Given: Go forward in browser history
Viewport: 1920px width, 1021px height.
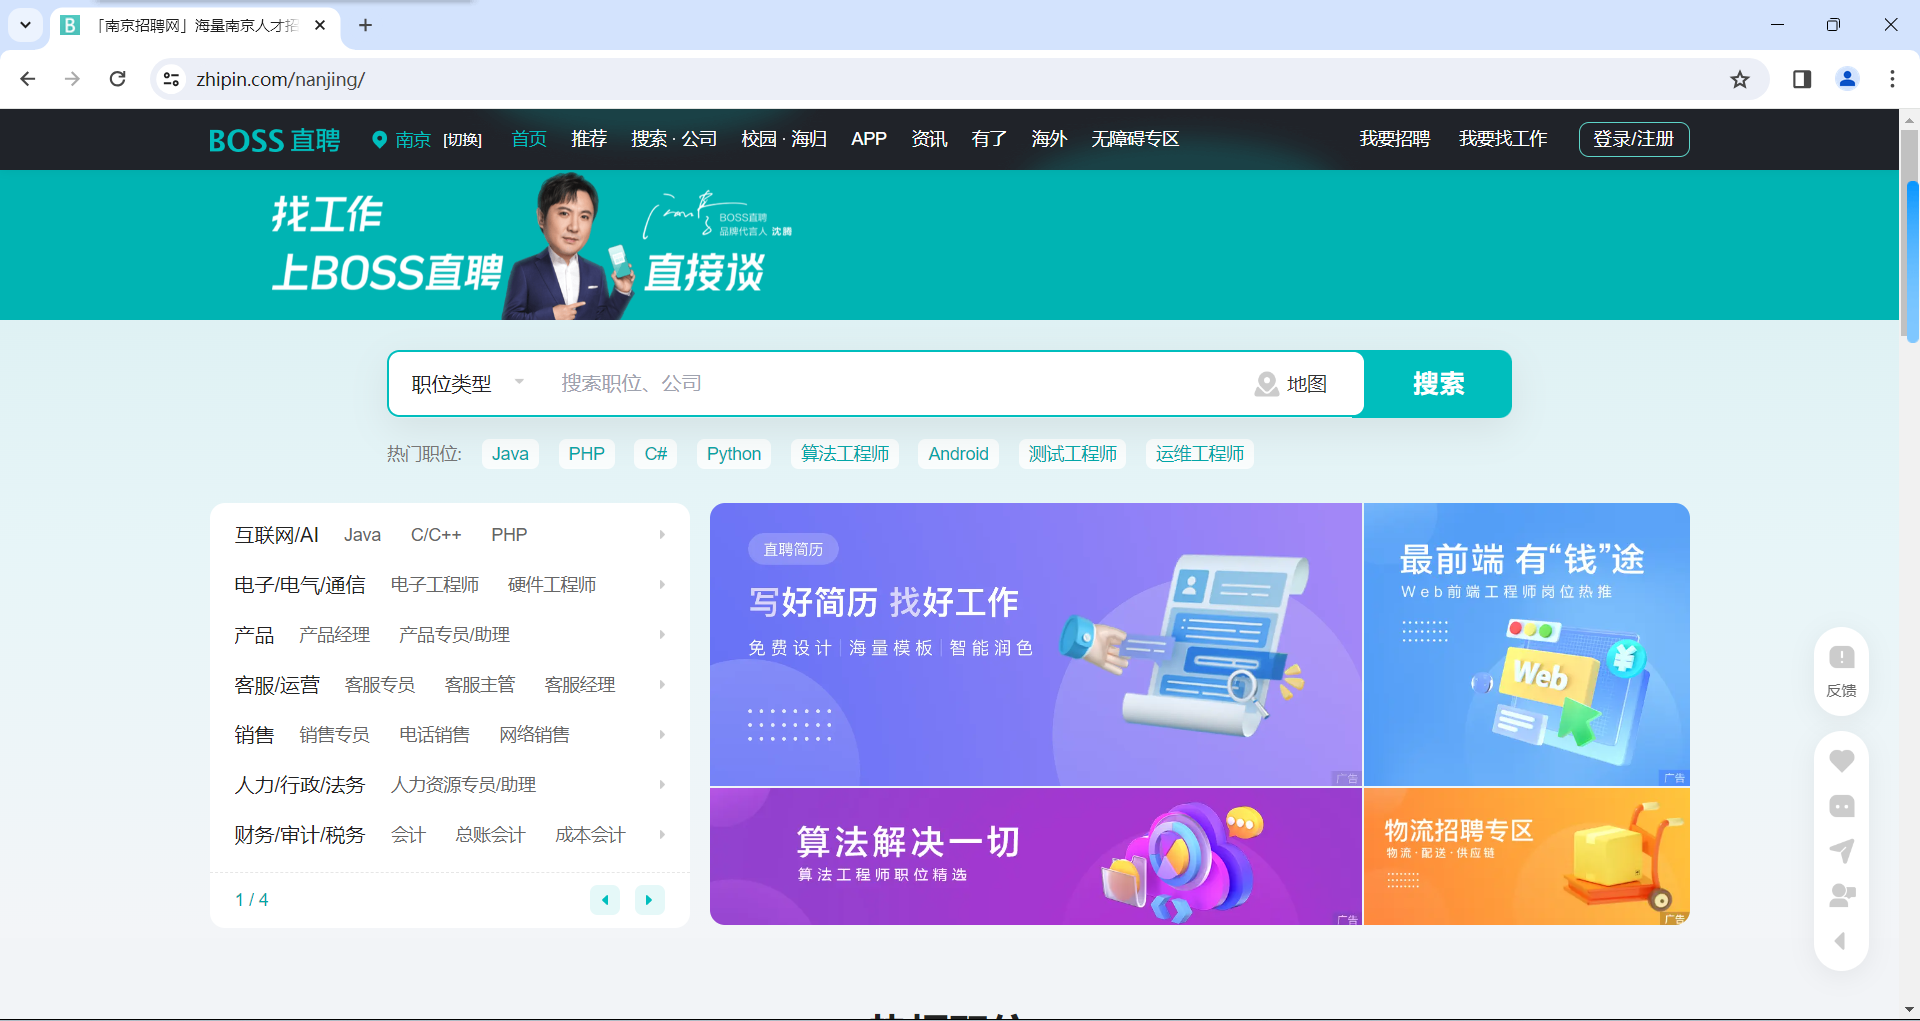Looking at the screenshot, I should pyautogui.click(x=72, y=79).
